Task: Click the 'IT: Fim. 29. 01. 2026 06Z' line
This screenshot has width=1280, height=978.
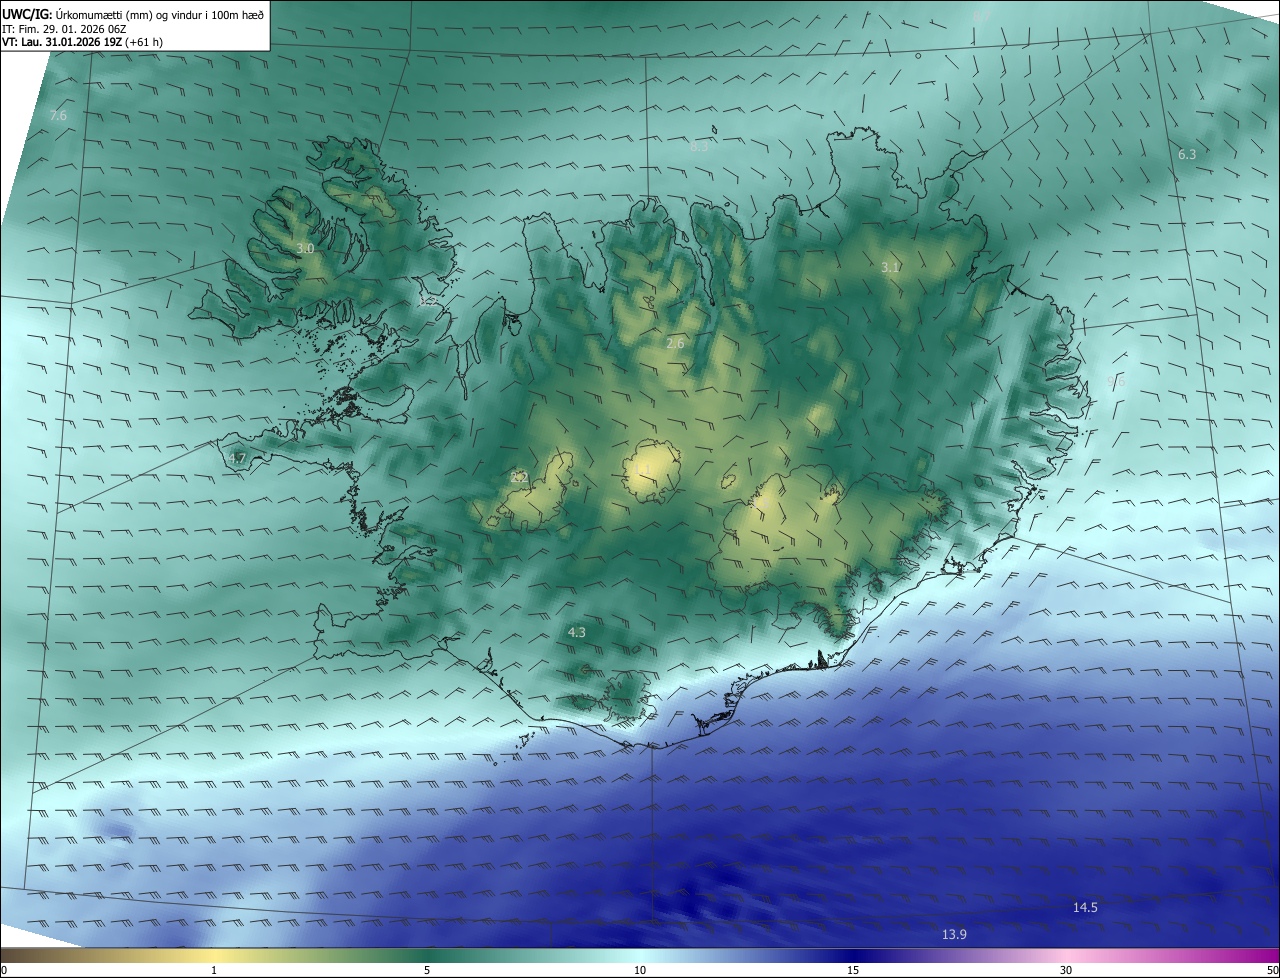Action: coord(64,29)
